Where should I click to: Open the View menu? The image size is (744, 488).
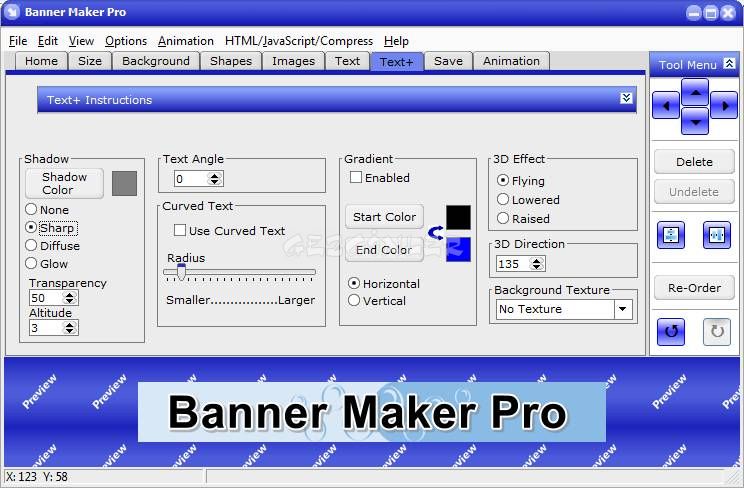point(81,41)
